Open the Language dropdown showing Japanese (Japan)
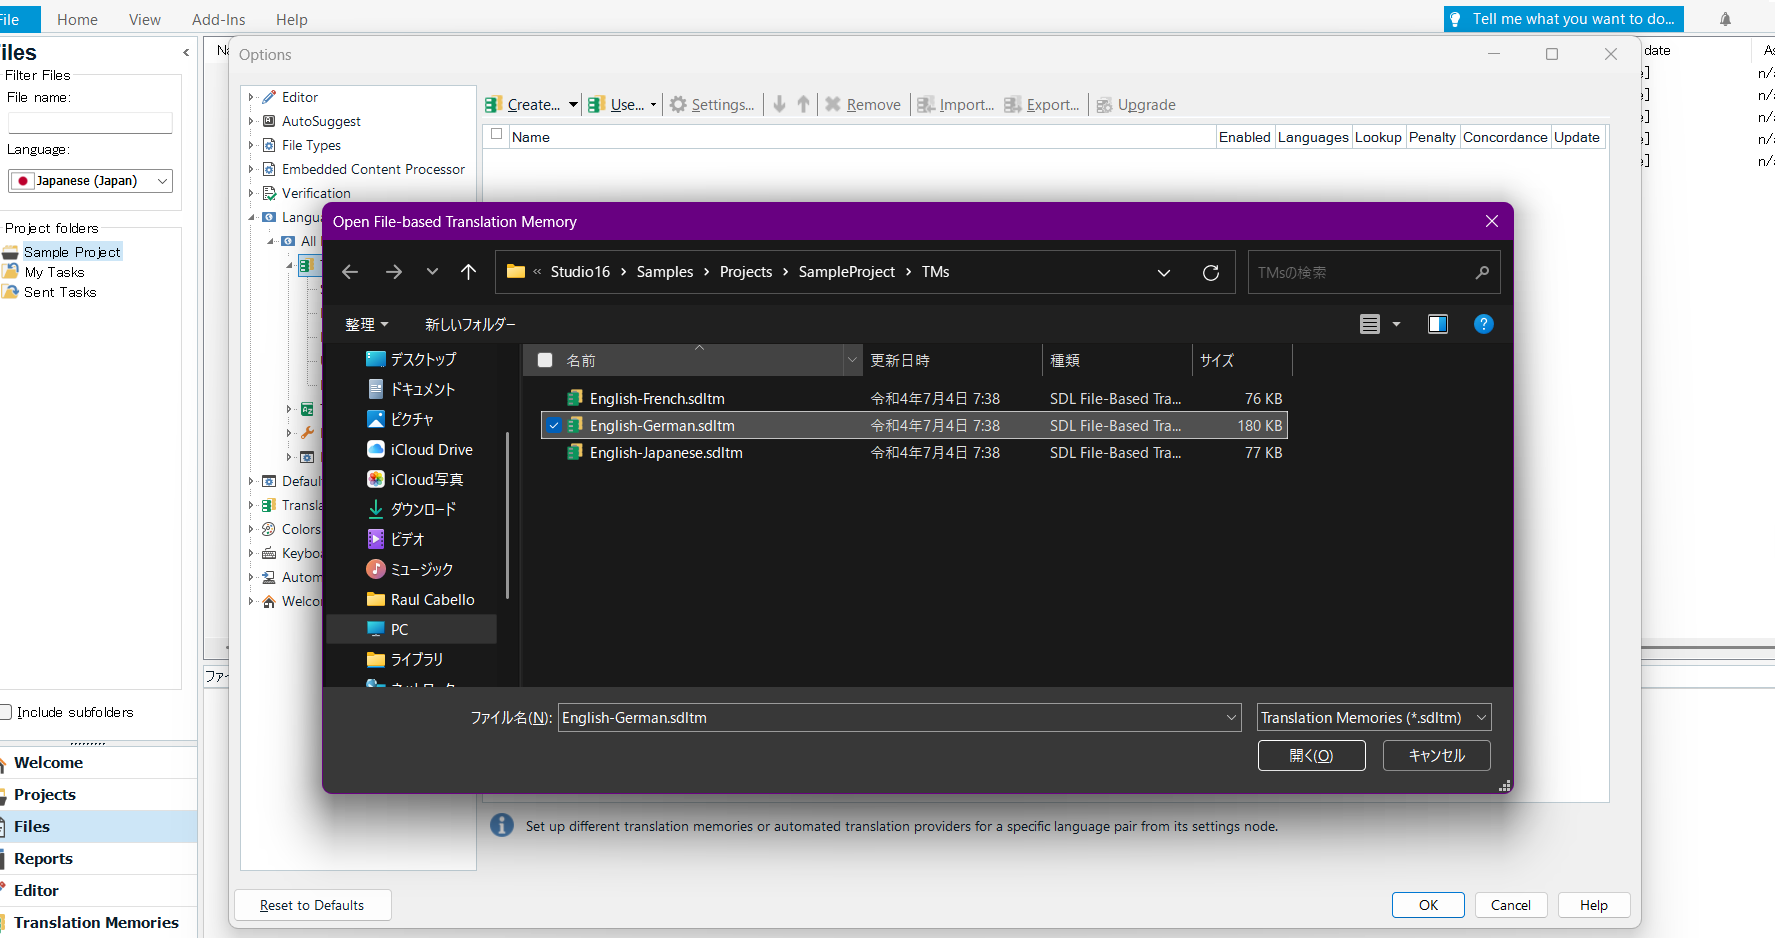This screenshot has height=938, width=1775. coord(161,181)
